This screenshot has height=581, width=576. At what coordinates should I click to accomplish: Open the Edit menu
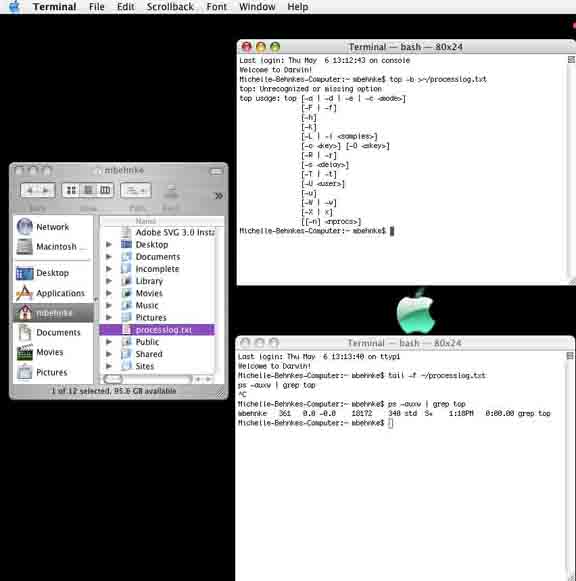click(x=126, y=7)
